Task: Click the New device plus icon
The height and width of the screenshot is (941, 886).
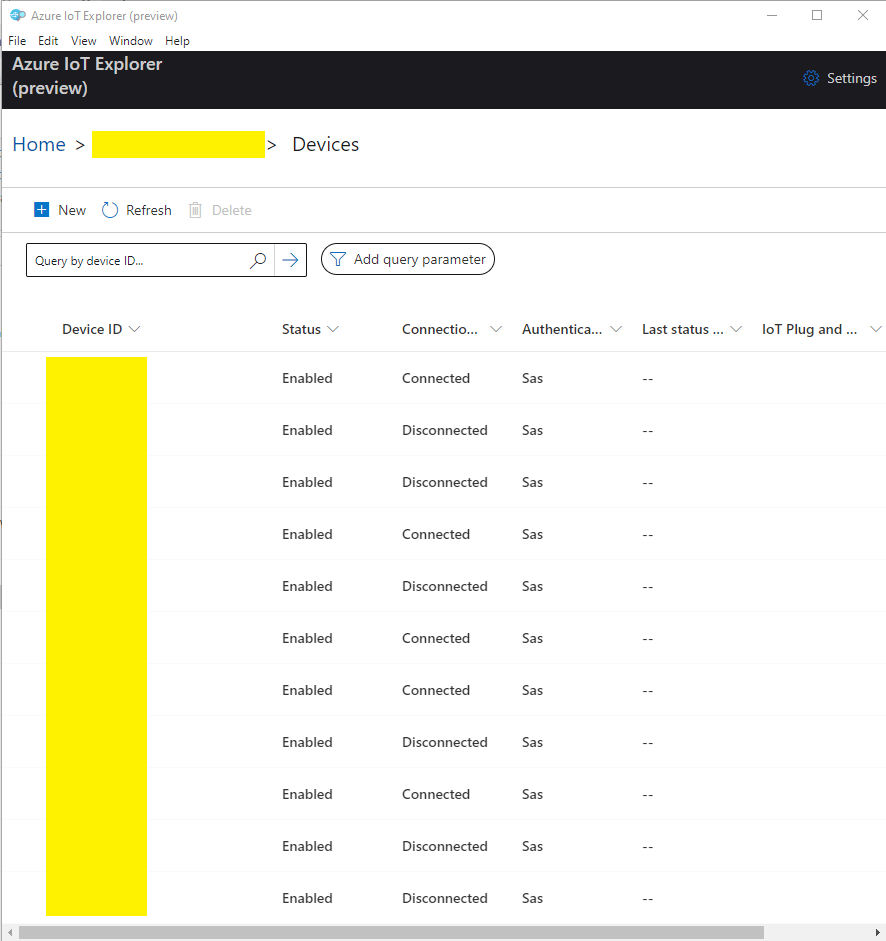Action: point(42,210)
